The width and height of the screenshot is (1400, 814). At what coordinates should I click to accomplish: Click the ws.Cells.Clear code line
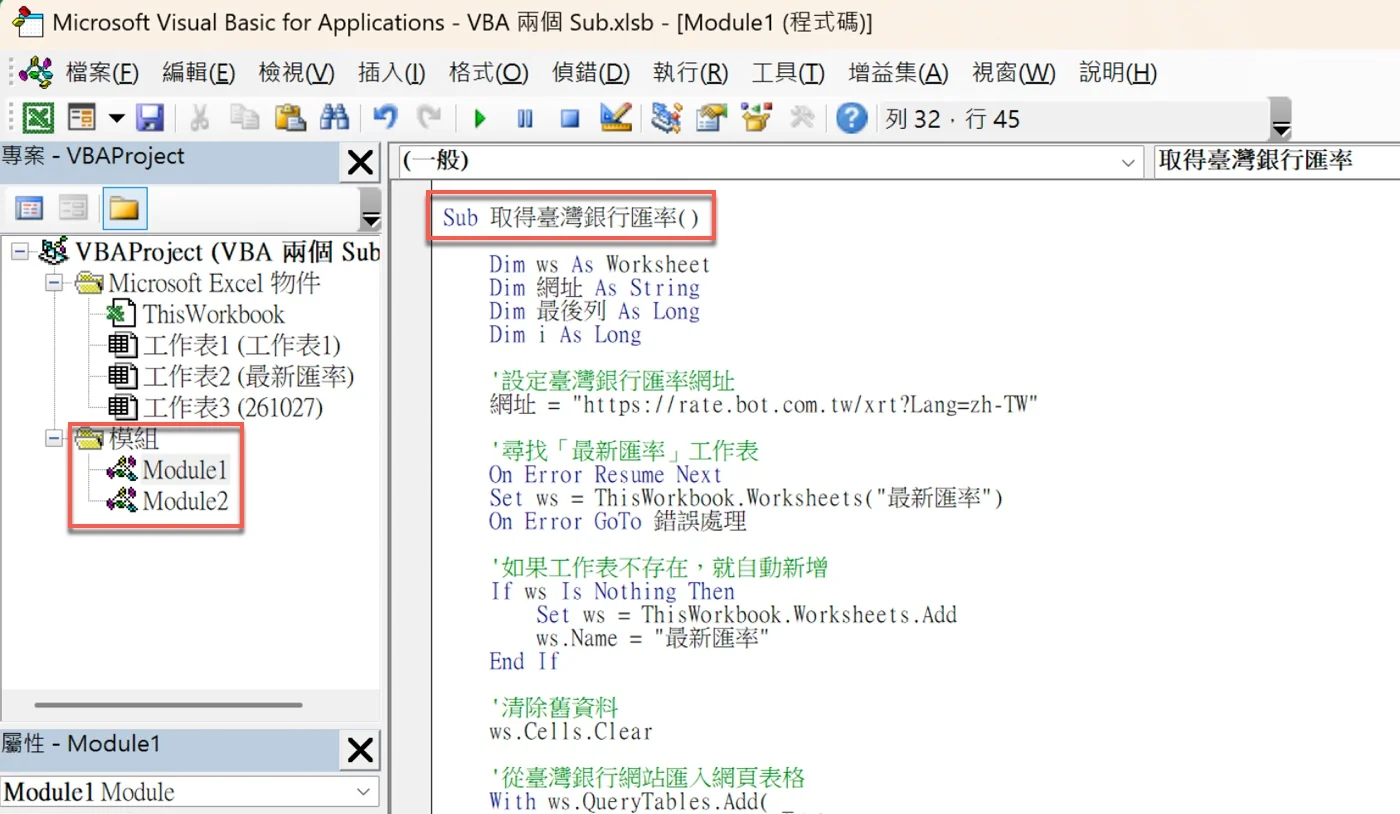(570, 732)
